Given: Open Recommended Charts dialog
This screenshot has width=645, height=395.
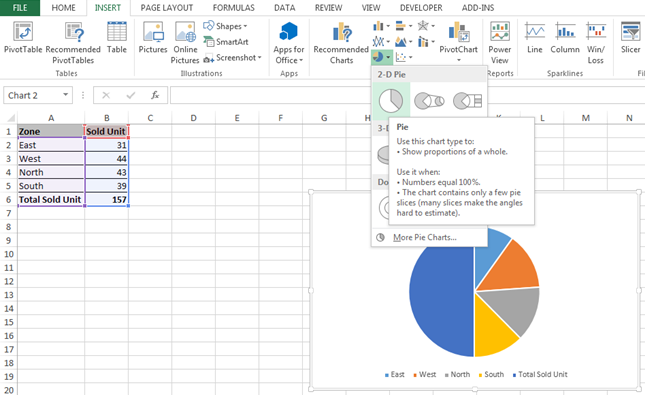Looking at the screenshot, I should (341, 43).
